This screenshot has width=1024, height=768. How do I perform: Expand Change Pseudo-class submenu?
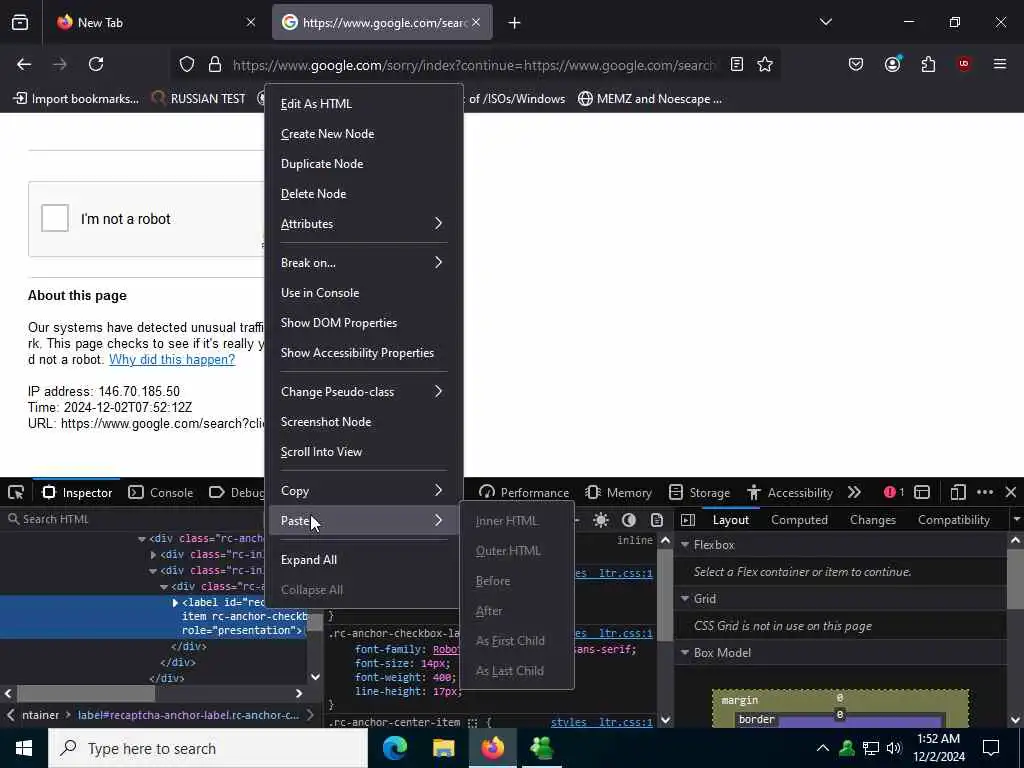364,392
